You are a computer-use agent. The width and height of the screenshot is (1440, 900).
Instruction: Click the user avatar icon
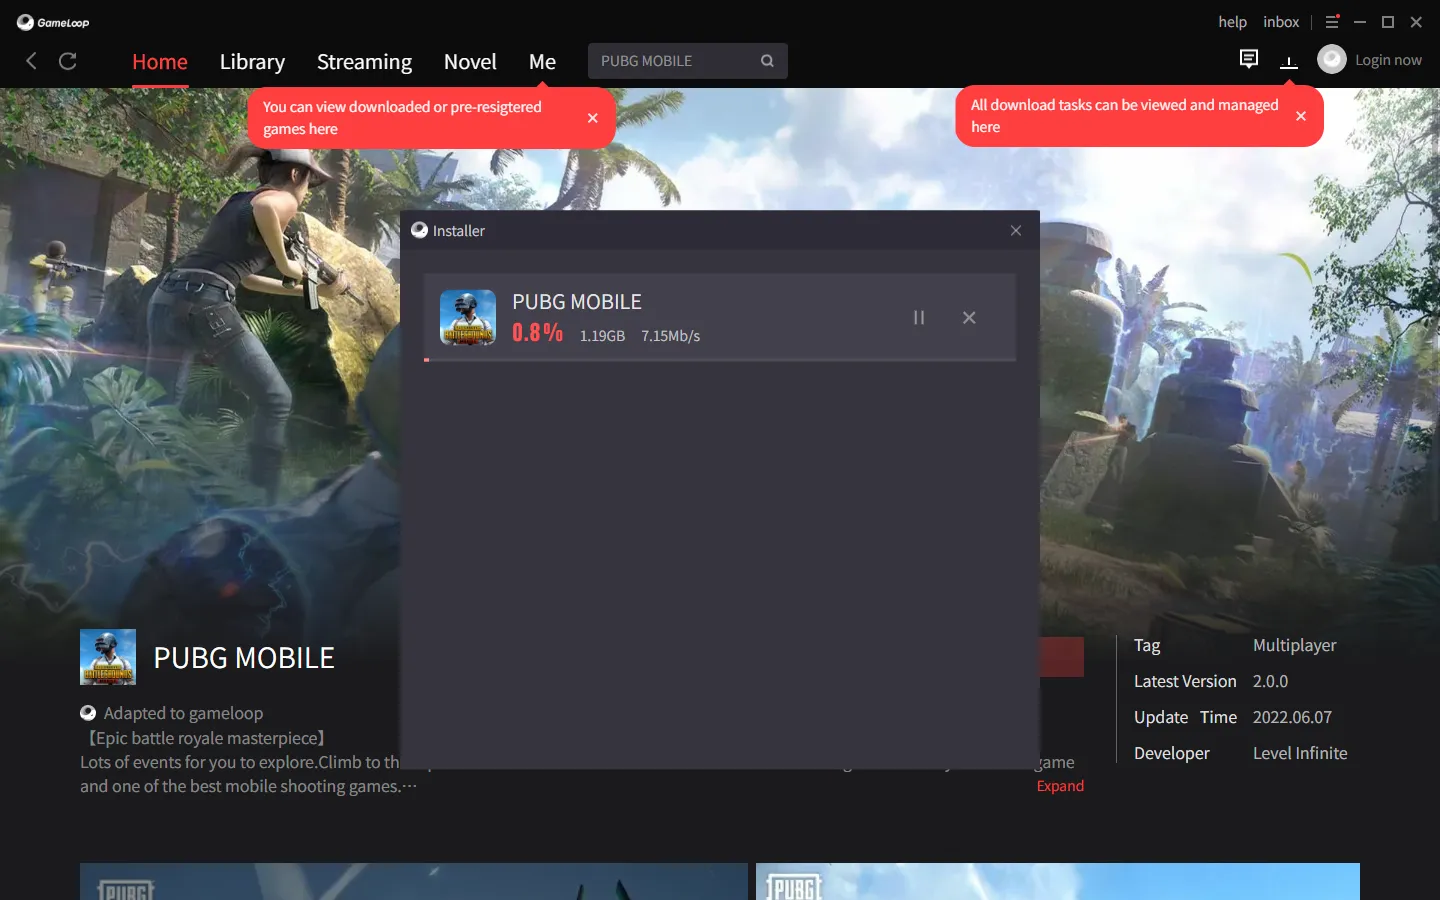[1332, 60]
